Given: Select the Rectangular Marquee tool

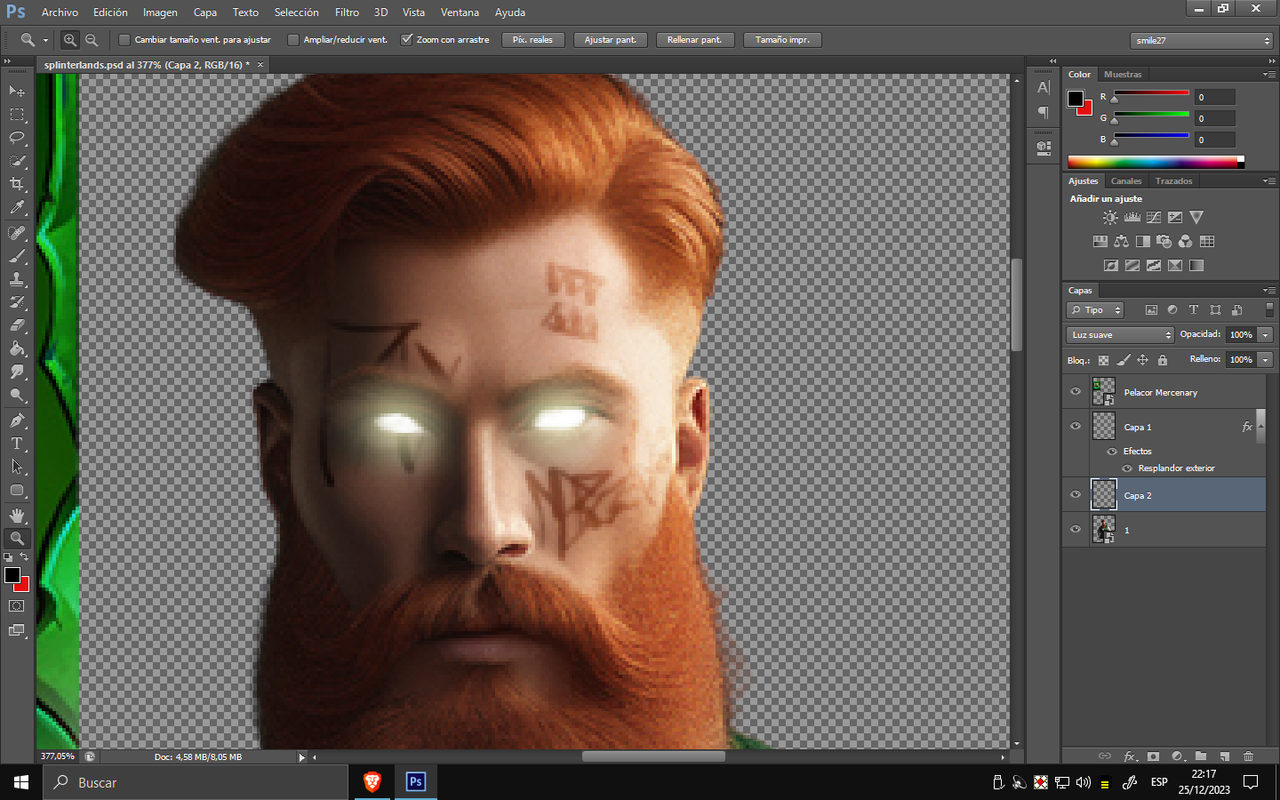Looking at the screenshot, I should tap(17, 115).
